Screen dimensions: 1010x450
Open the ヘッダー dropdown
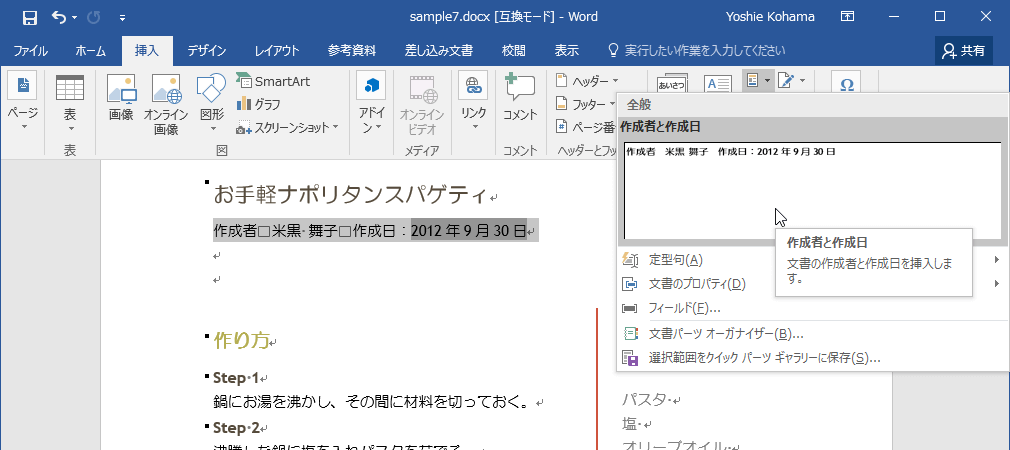click(x=587, y=81)
